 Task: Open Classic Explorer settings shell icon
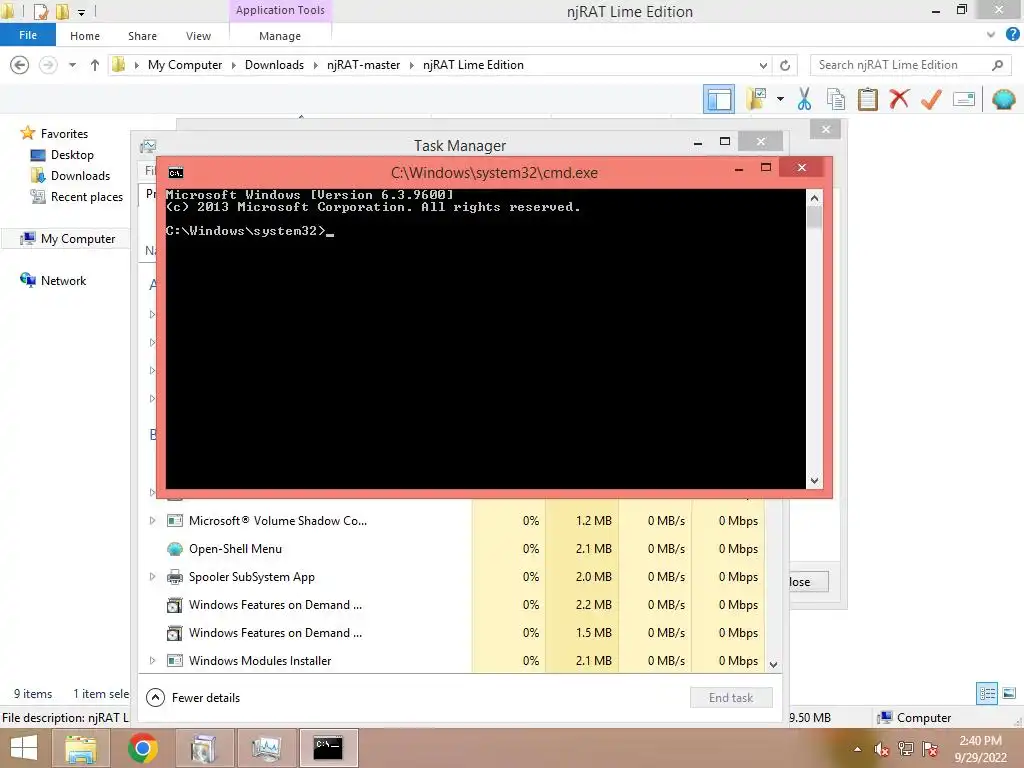point(1003,99)
